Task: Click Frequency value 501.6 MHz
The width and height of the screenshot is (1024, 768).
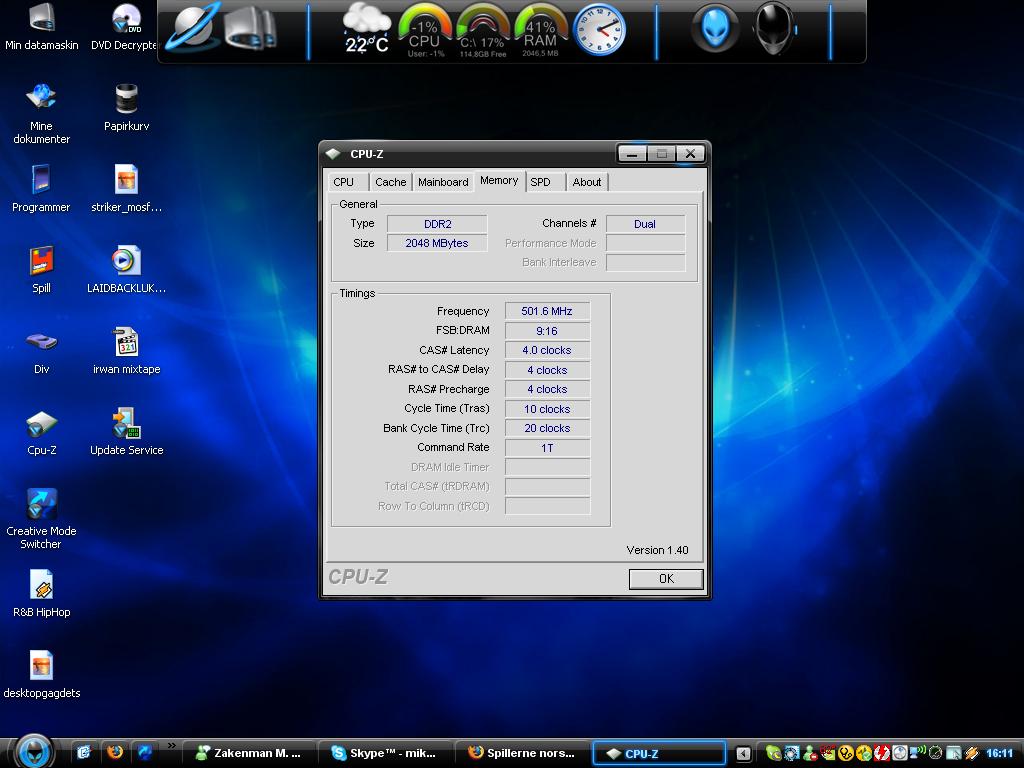Action: [547, 312]
